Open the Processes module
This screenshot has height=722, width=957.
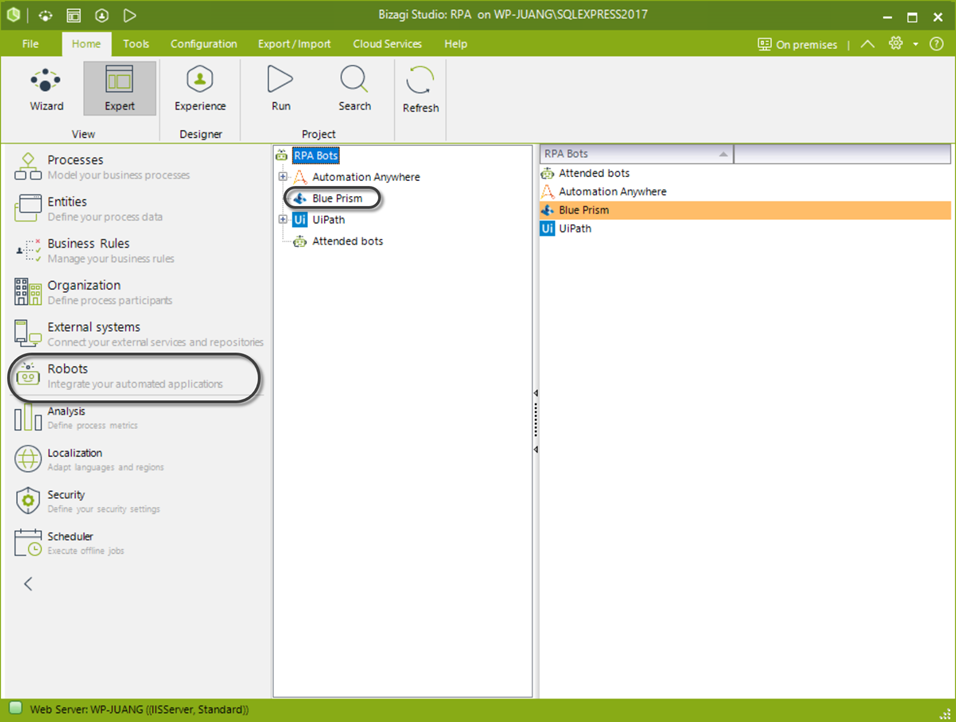coord(137,167)
